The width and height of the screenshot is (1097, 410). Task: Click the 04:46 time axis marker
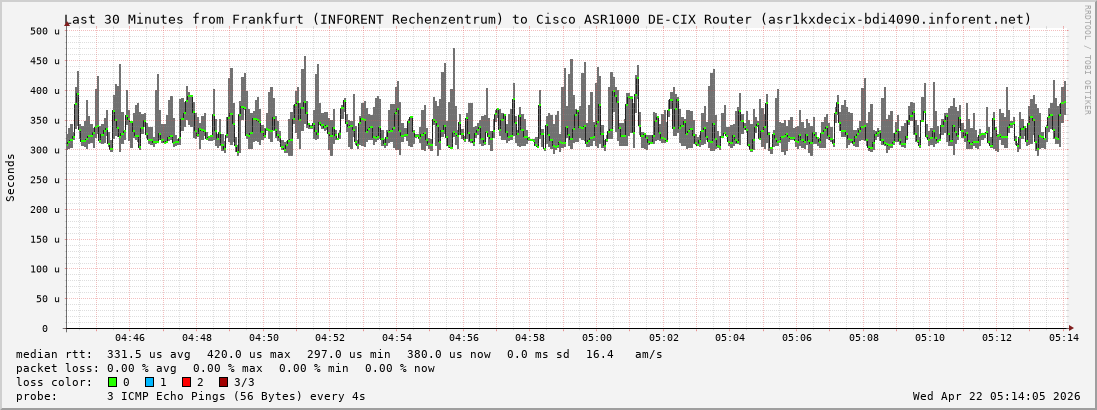[x=130, y=338]
